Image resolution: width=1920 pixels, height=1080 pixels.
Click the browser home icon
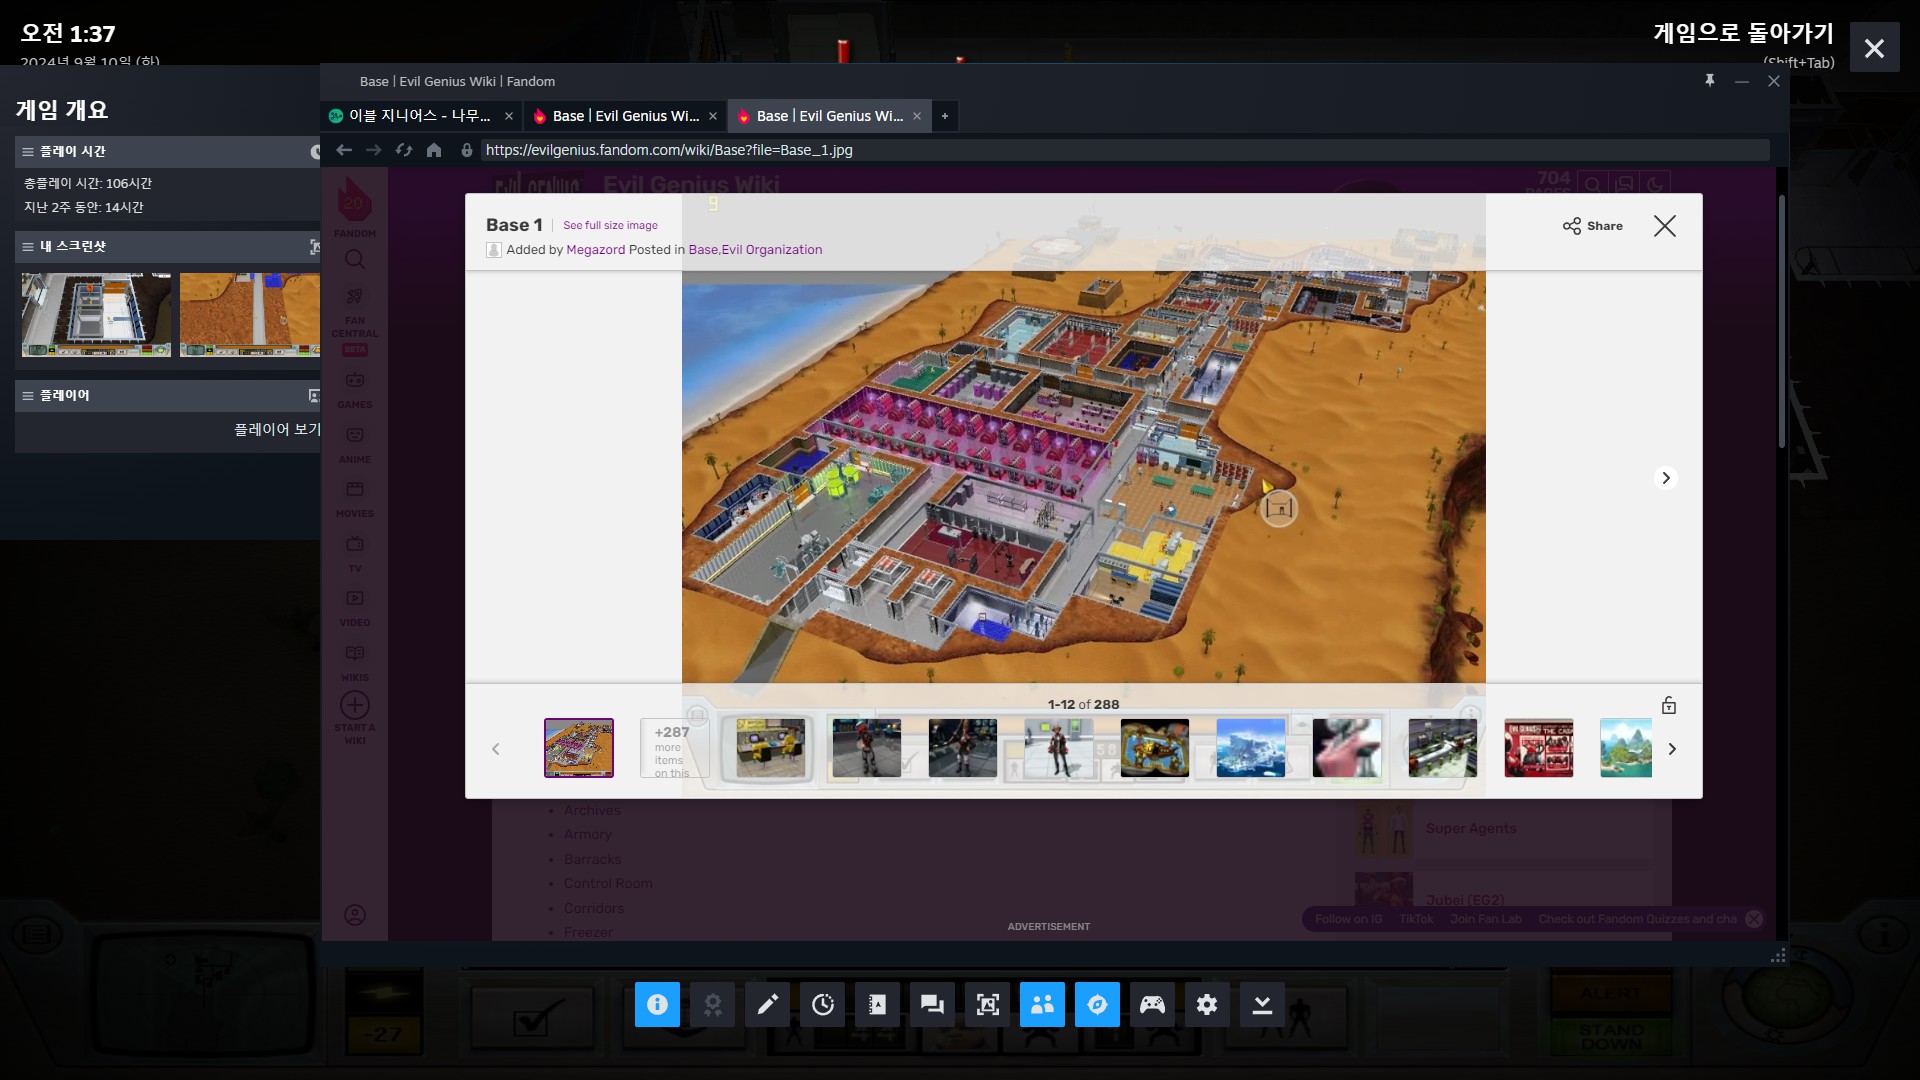click(x=434, y=150)
